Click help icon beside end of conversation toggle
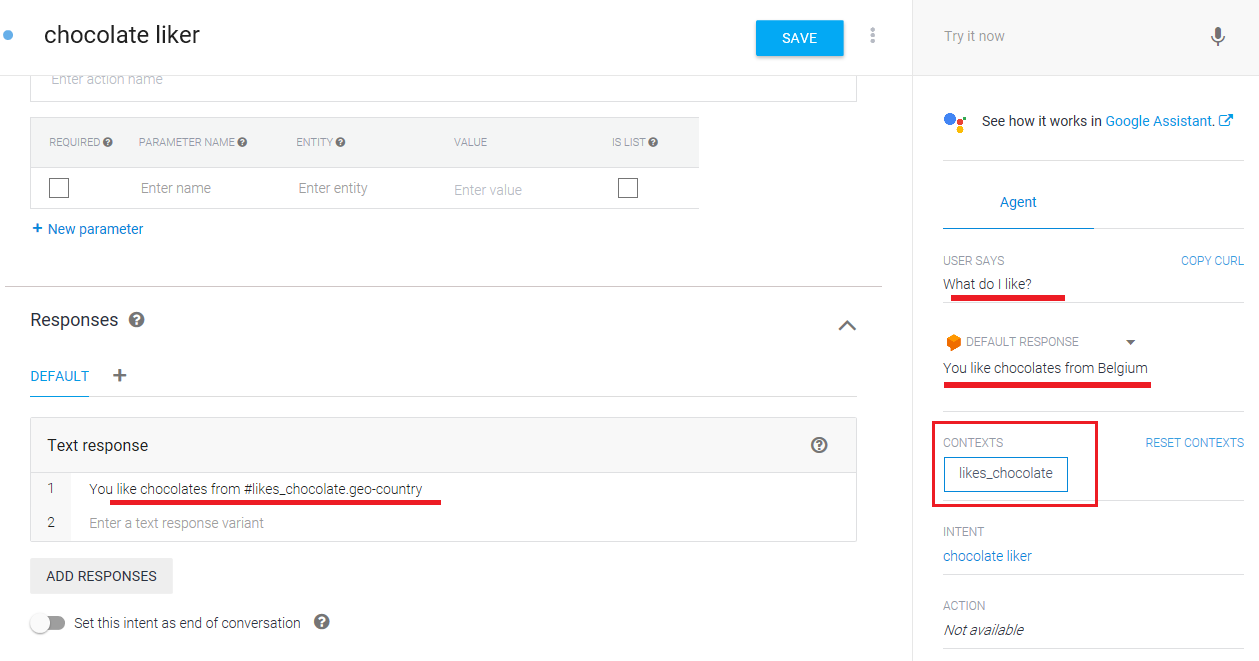The height and width of the screenshot is (661, 1259). click(322, 622)
